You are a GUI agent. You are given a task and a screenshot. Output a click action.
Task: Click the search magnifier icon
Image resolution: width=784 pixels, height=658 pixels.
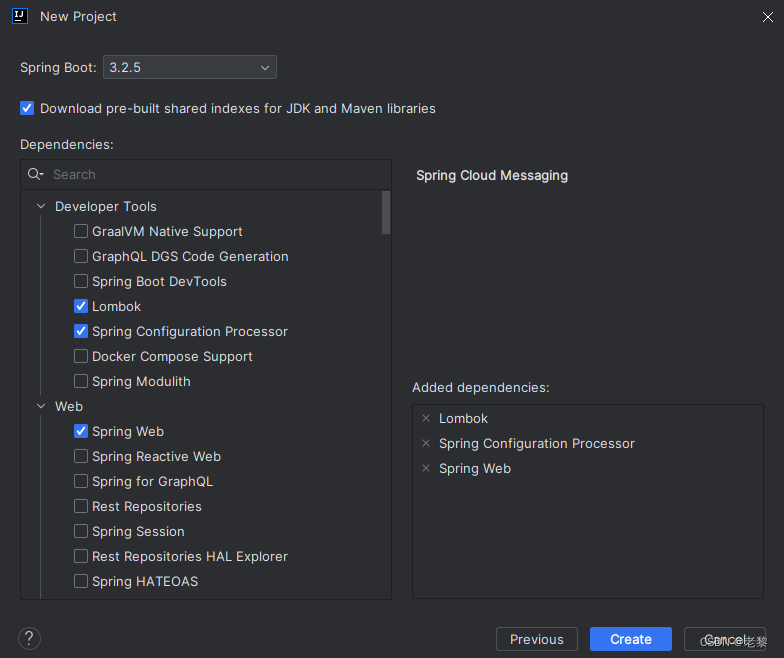[35, 174]
